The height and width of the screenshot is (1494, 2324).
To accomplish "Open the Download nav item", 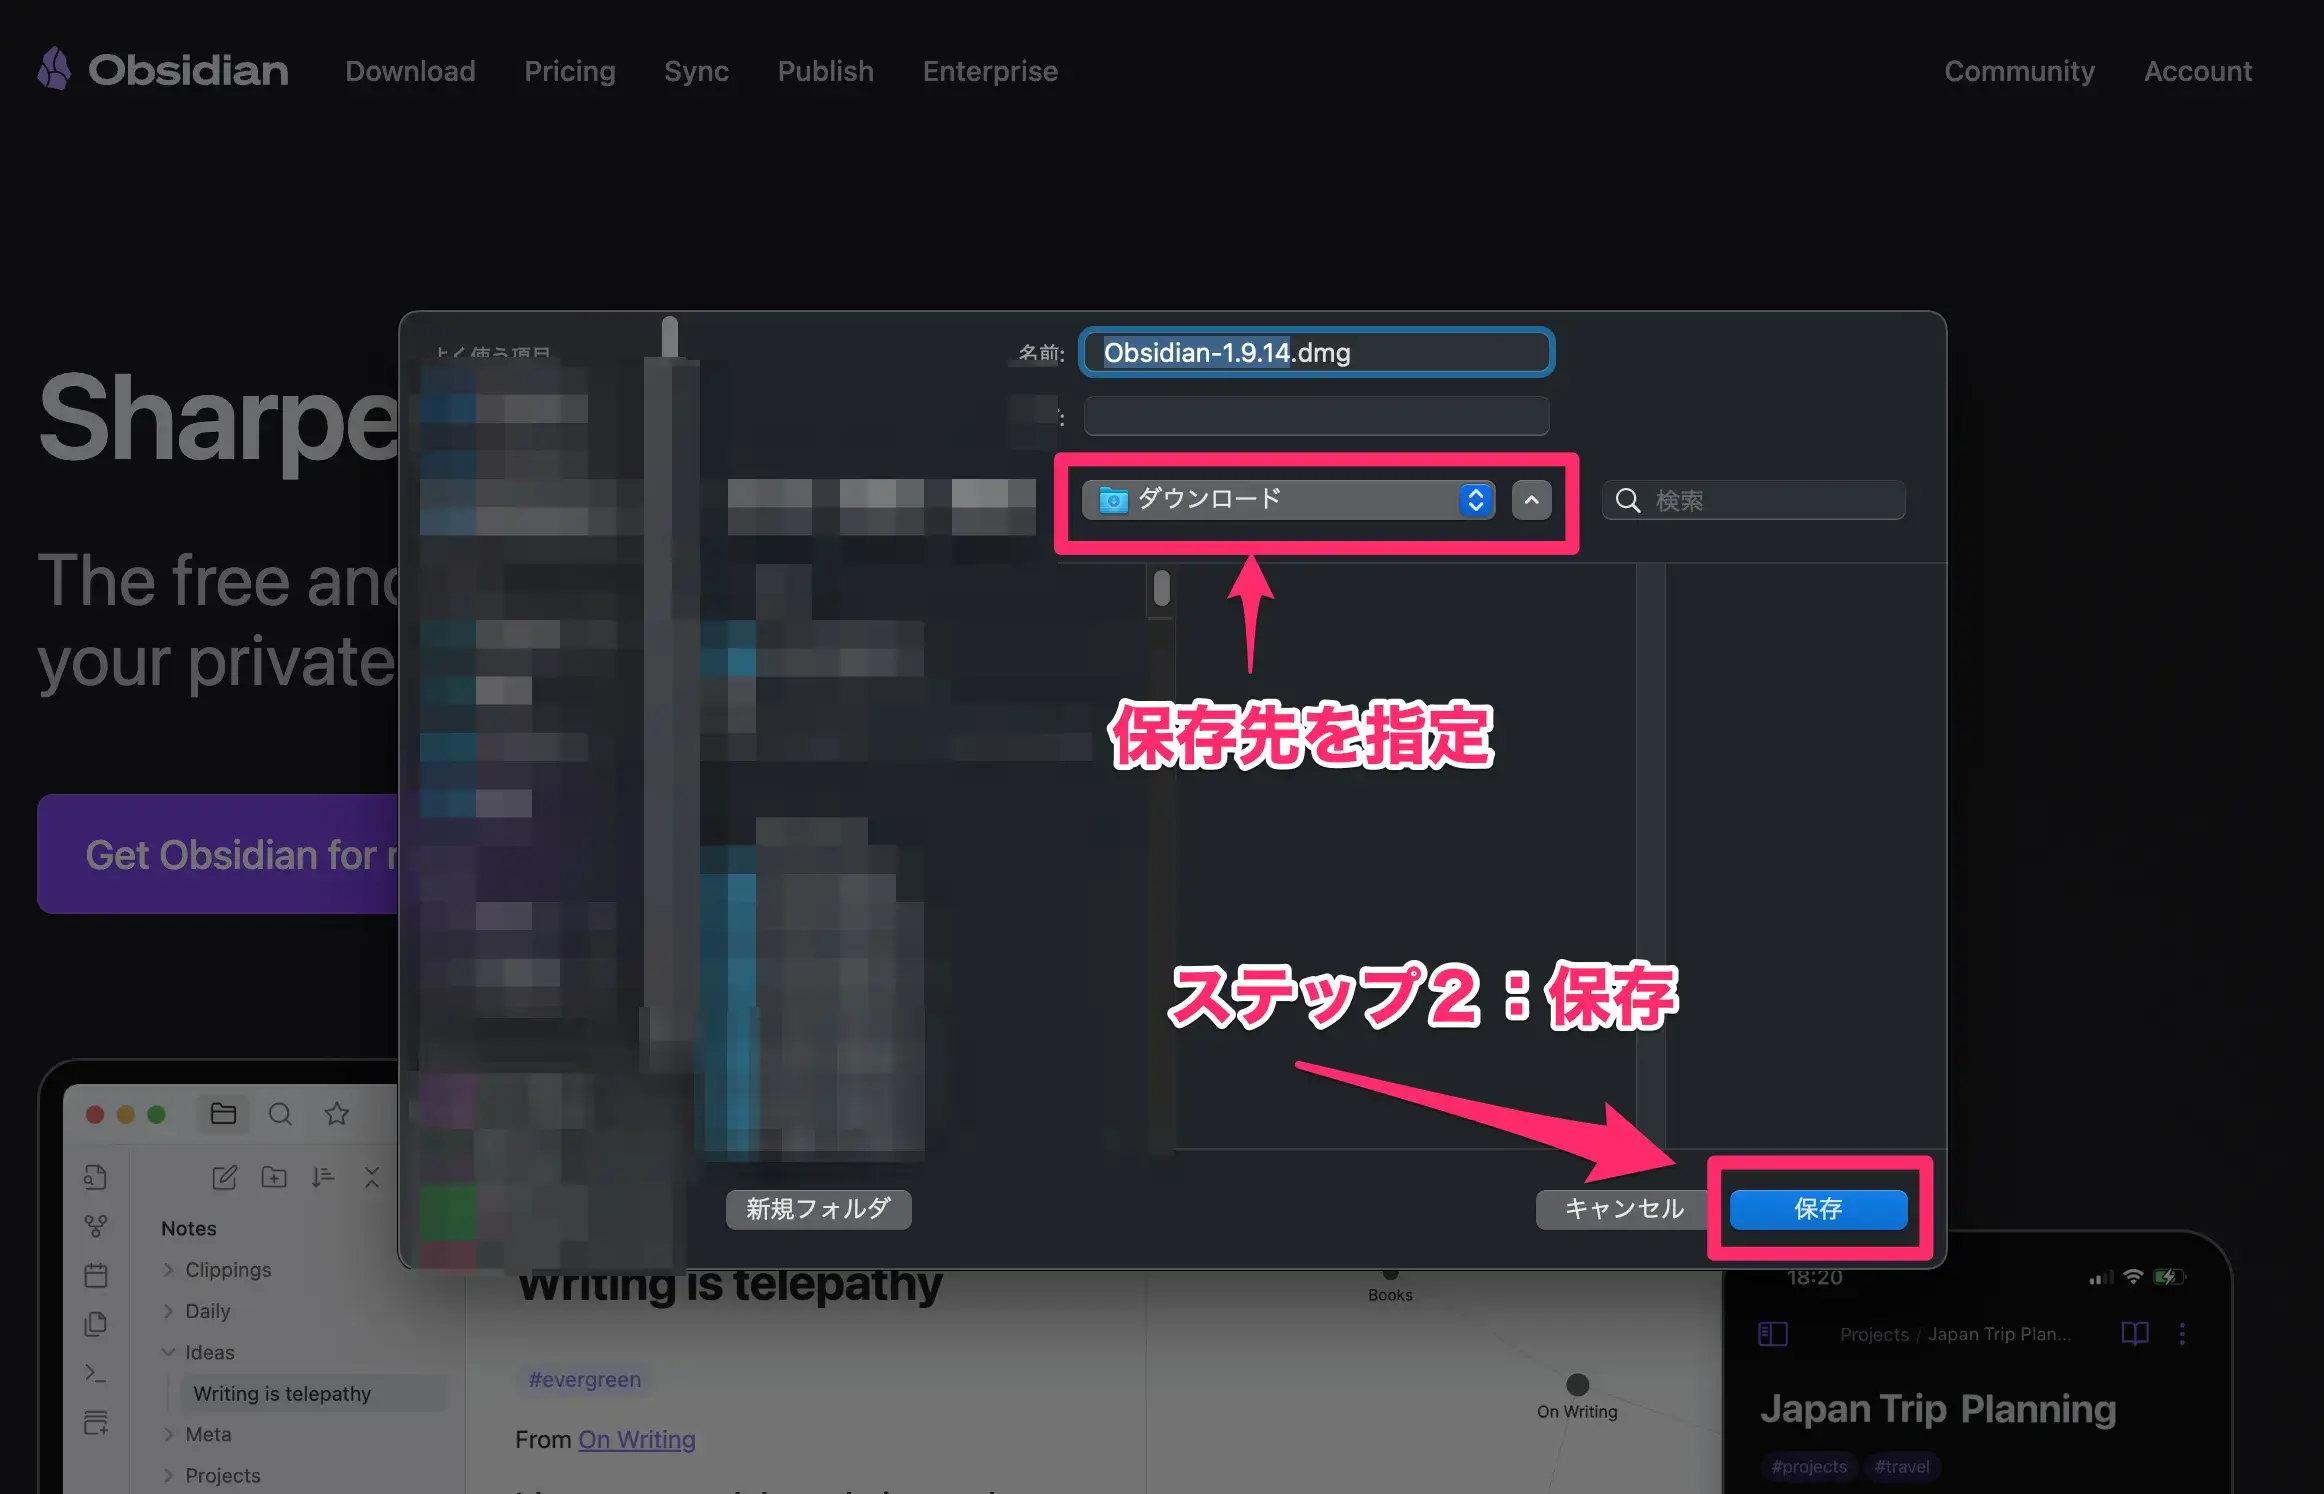I will [410, 71].
